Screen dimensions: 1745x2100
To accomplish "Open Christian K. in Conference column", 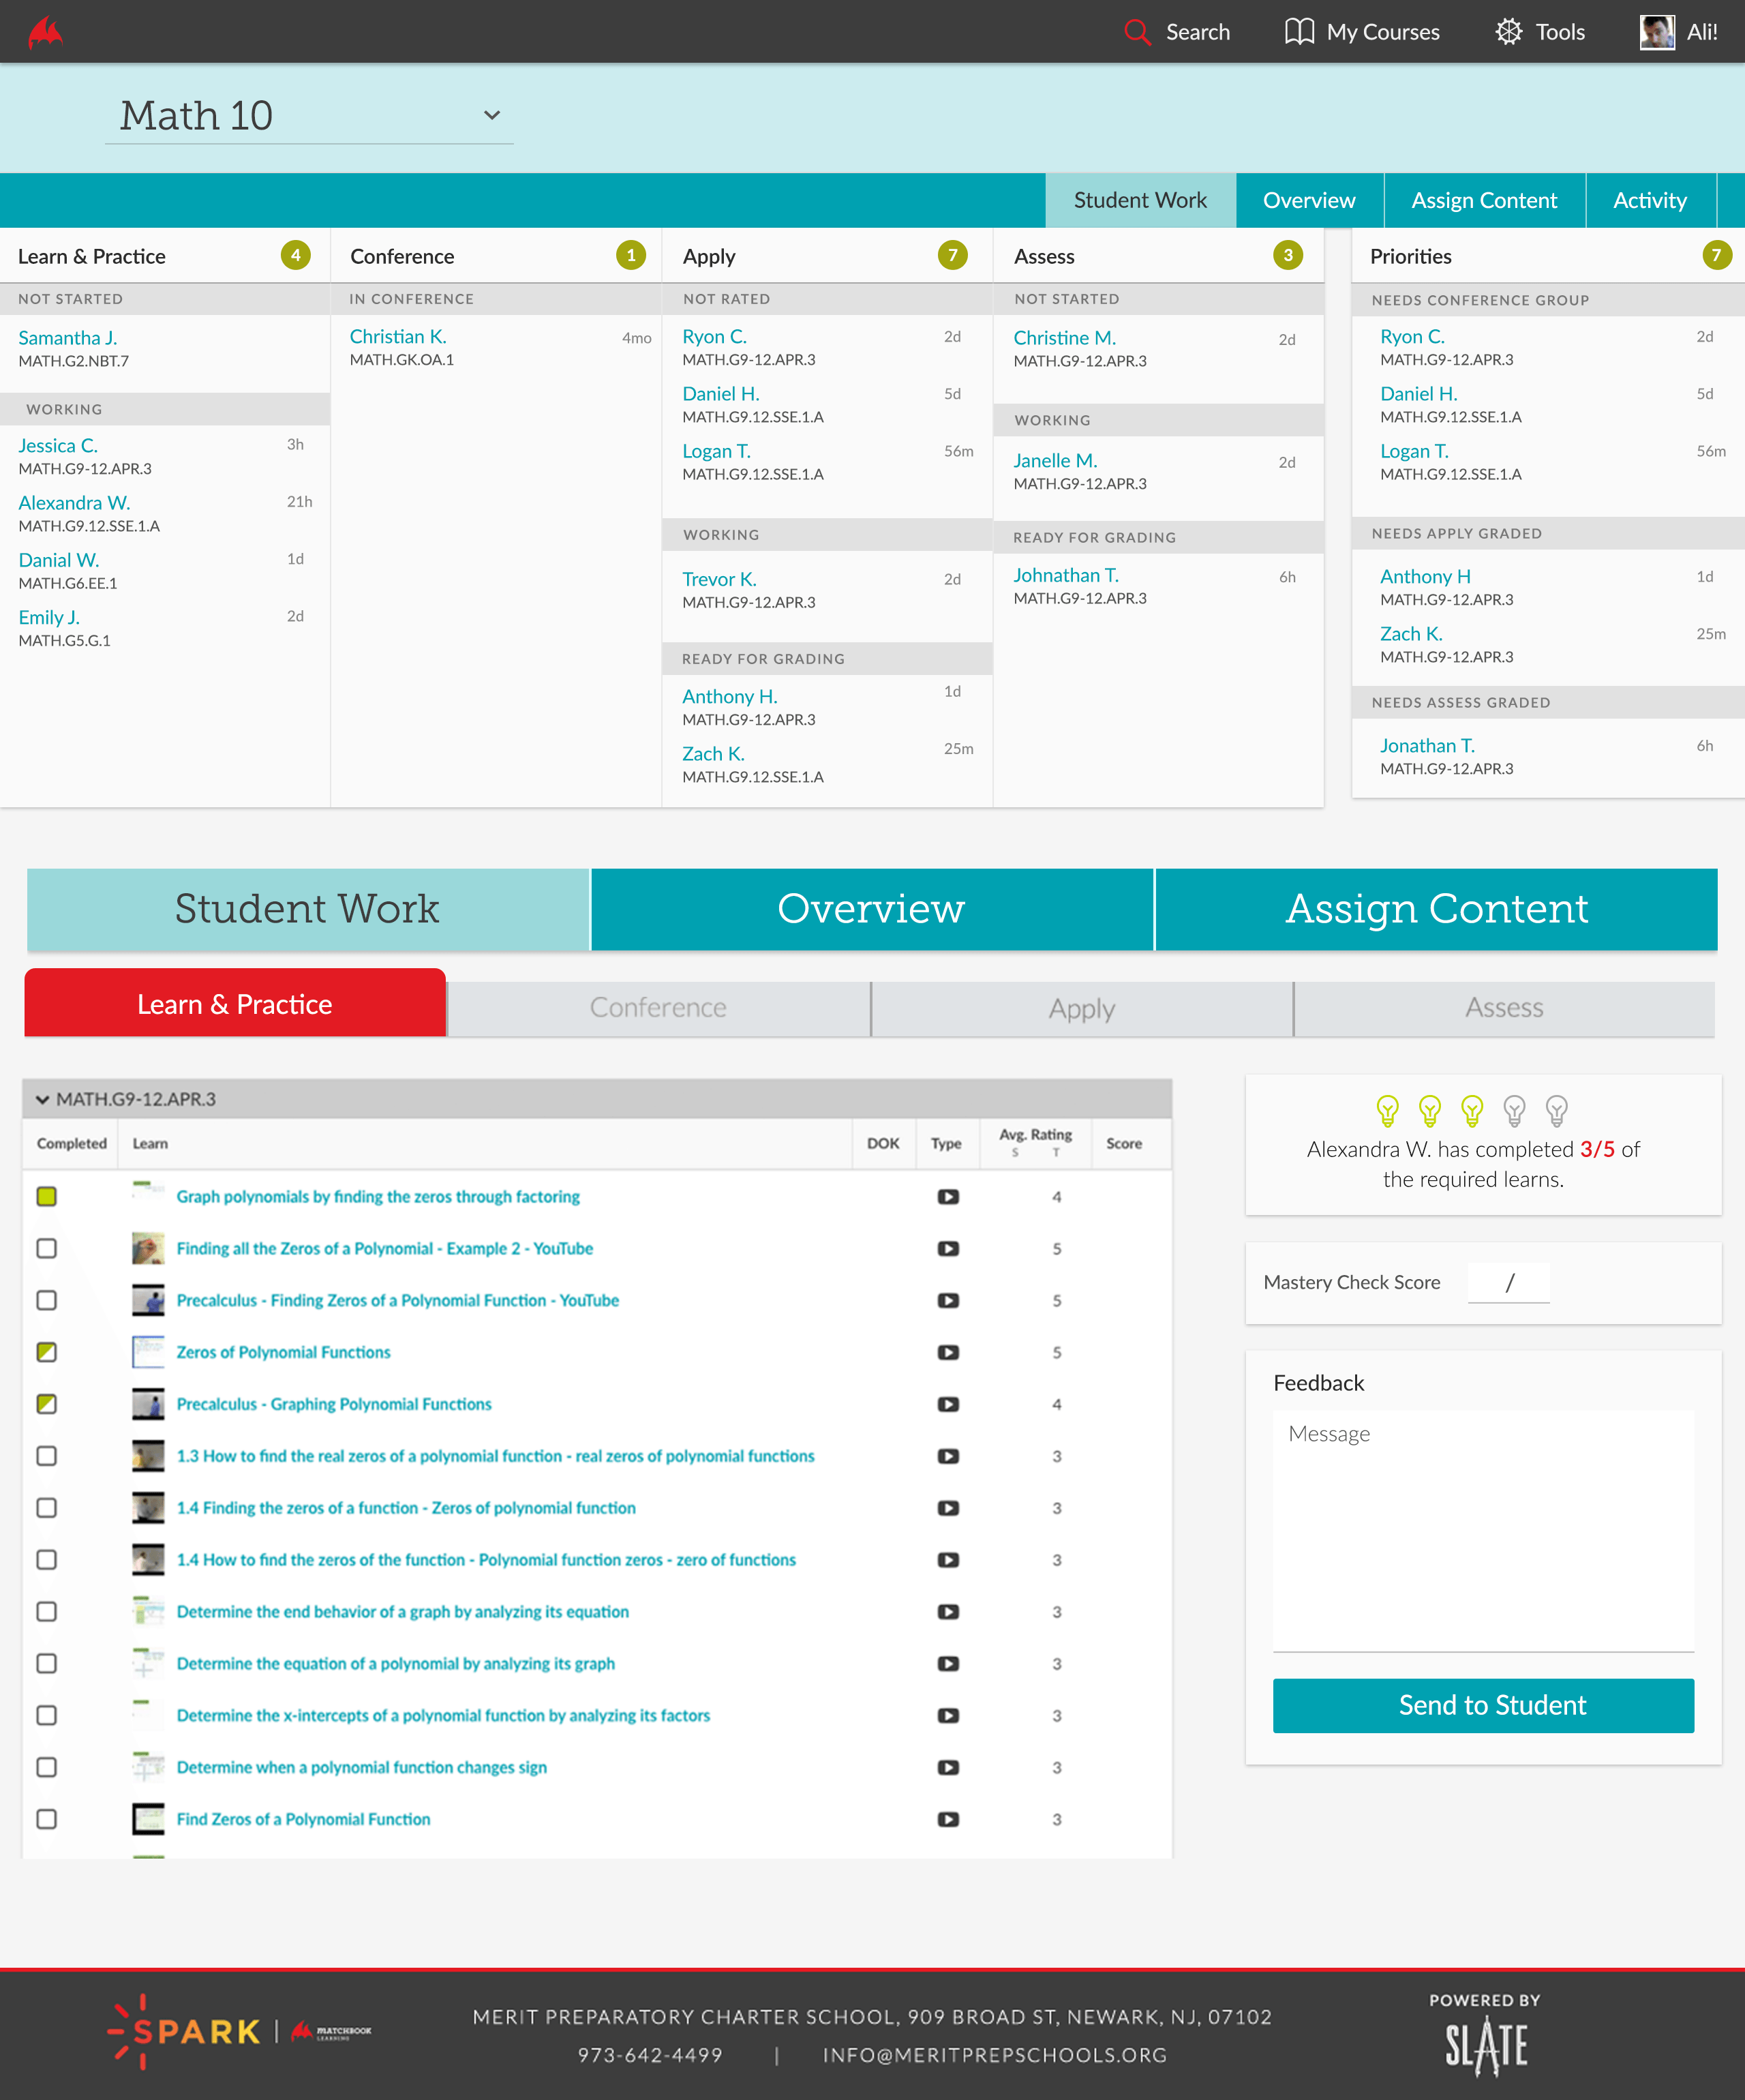I will (398, 337).
